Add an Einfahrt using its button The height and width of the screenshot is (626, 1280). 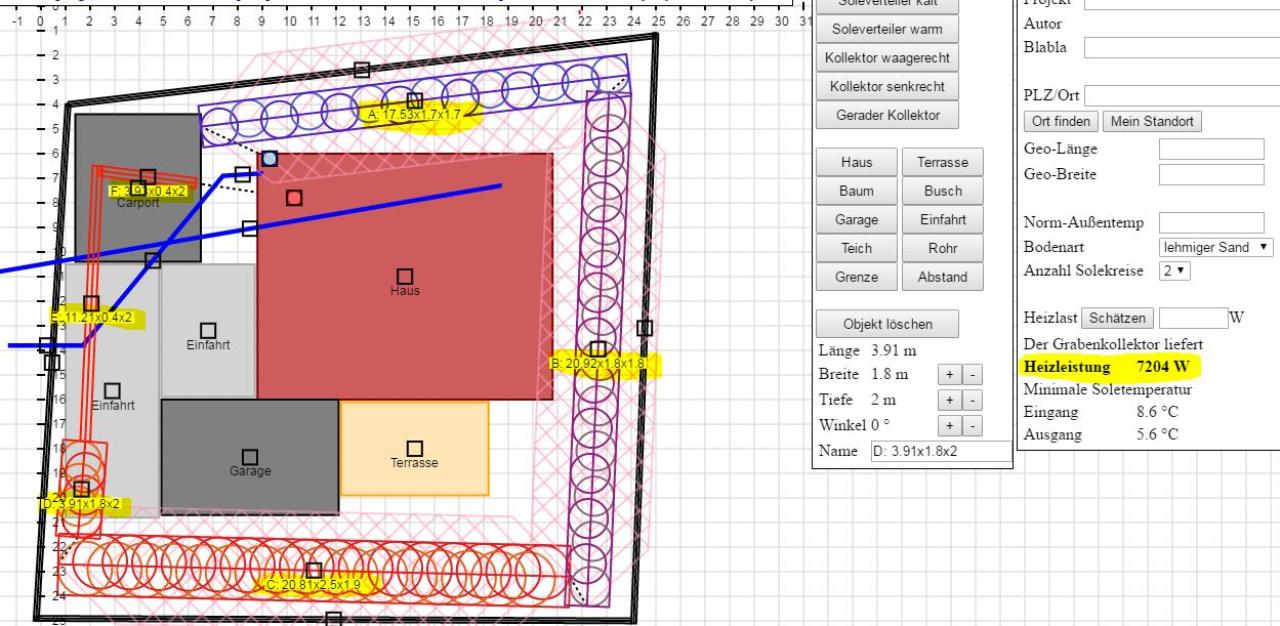pyautogui.click(x=942, y=220)
